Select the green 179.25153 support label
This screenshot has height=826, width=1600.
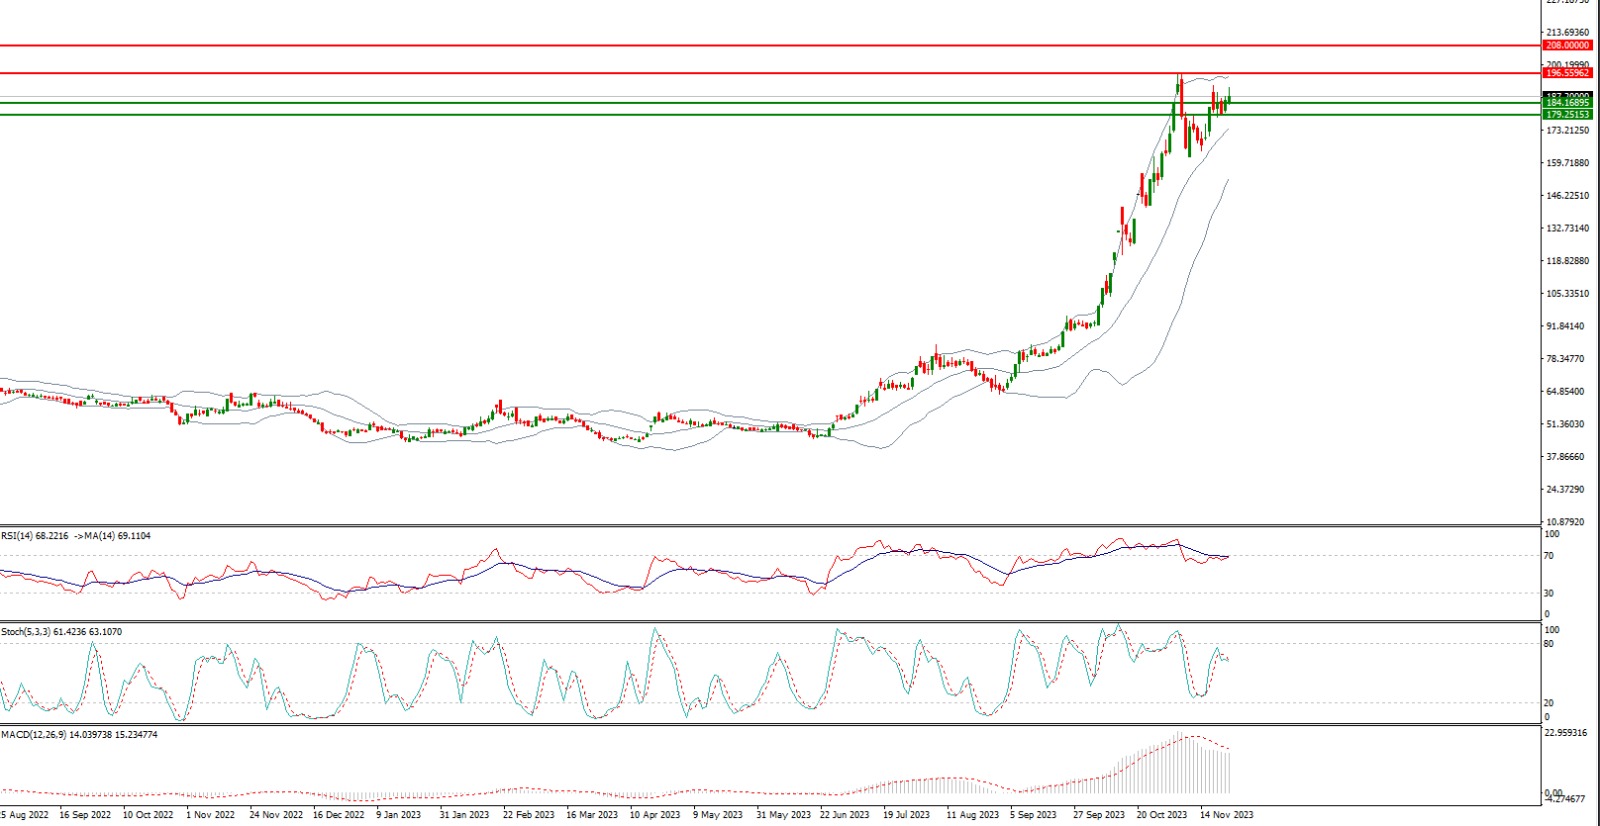tap(1567, 115)
